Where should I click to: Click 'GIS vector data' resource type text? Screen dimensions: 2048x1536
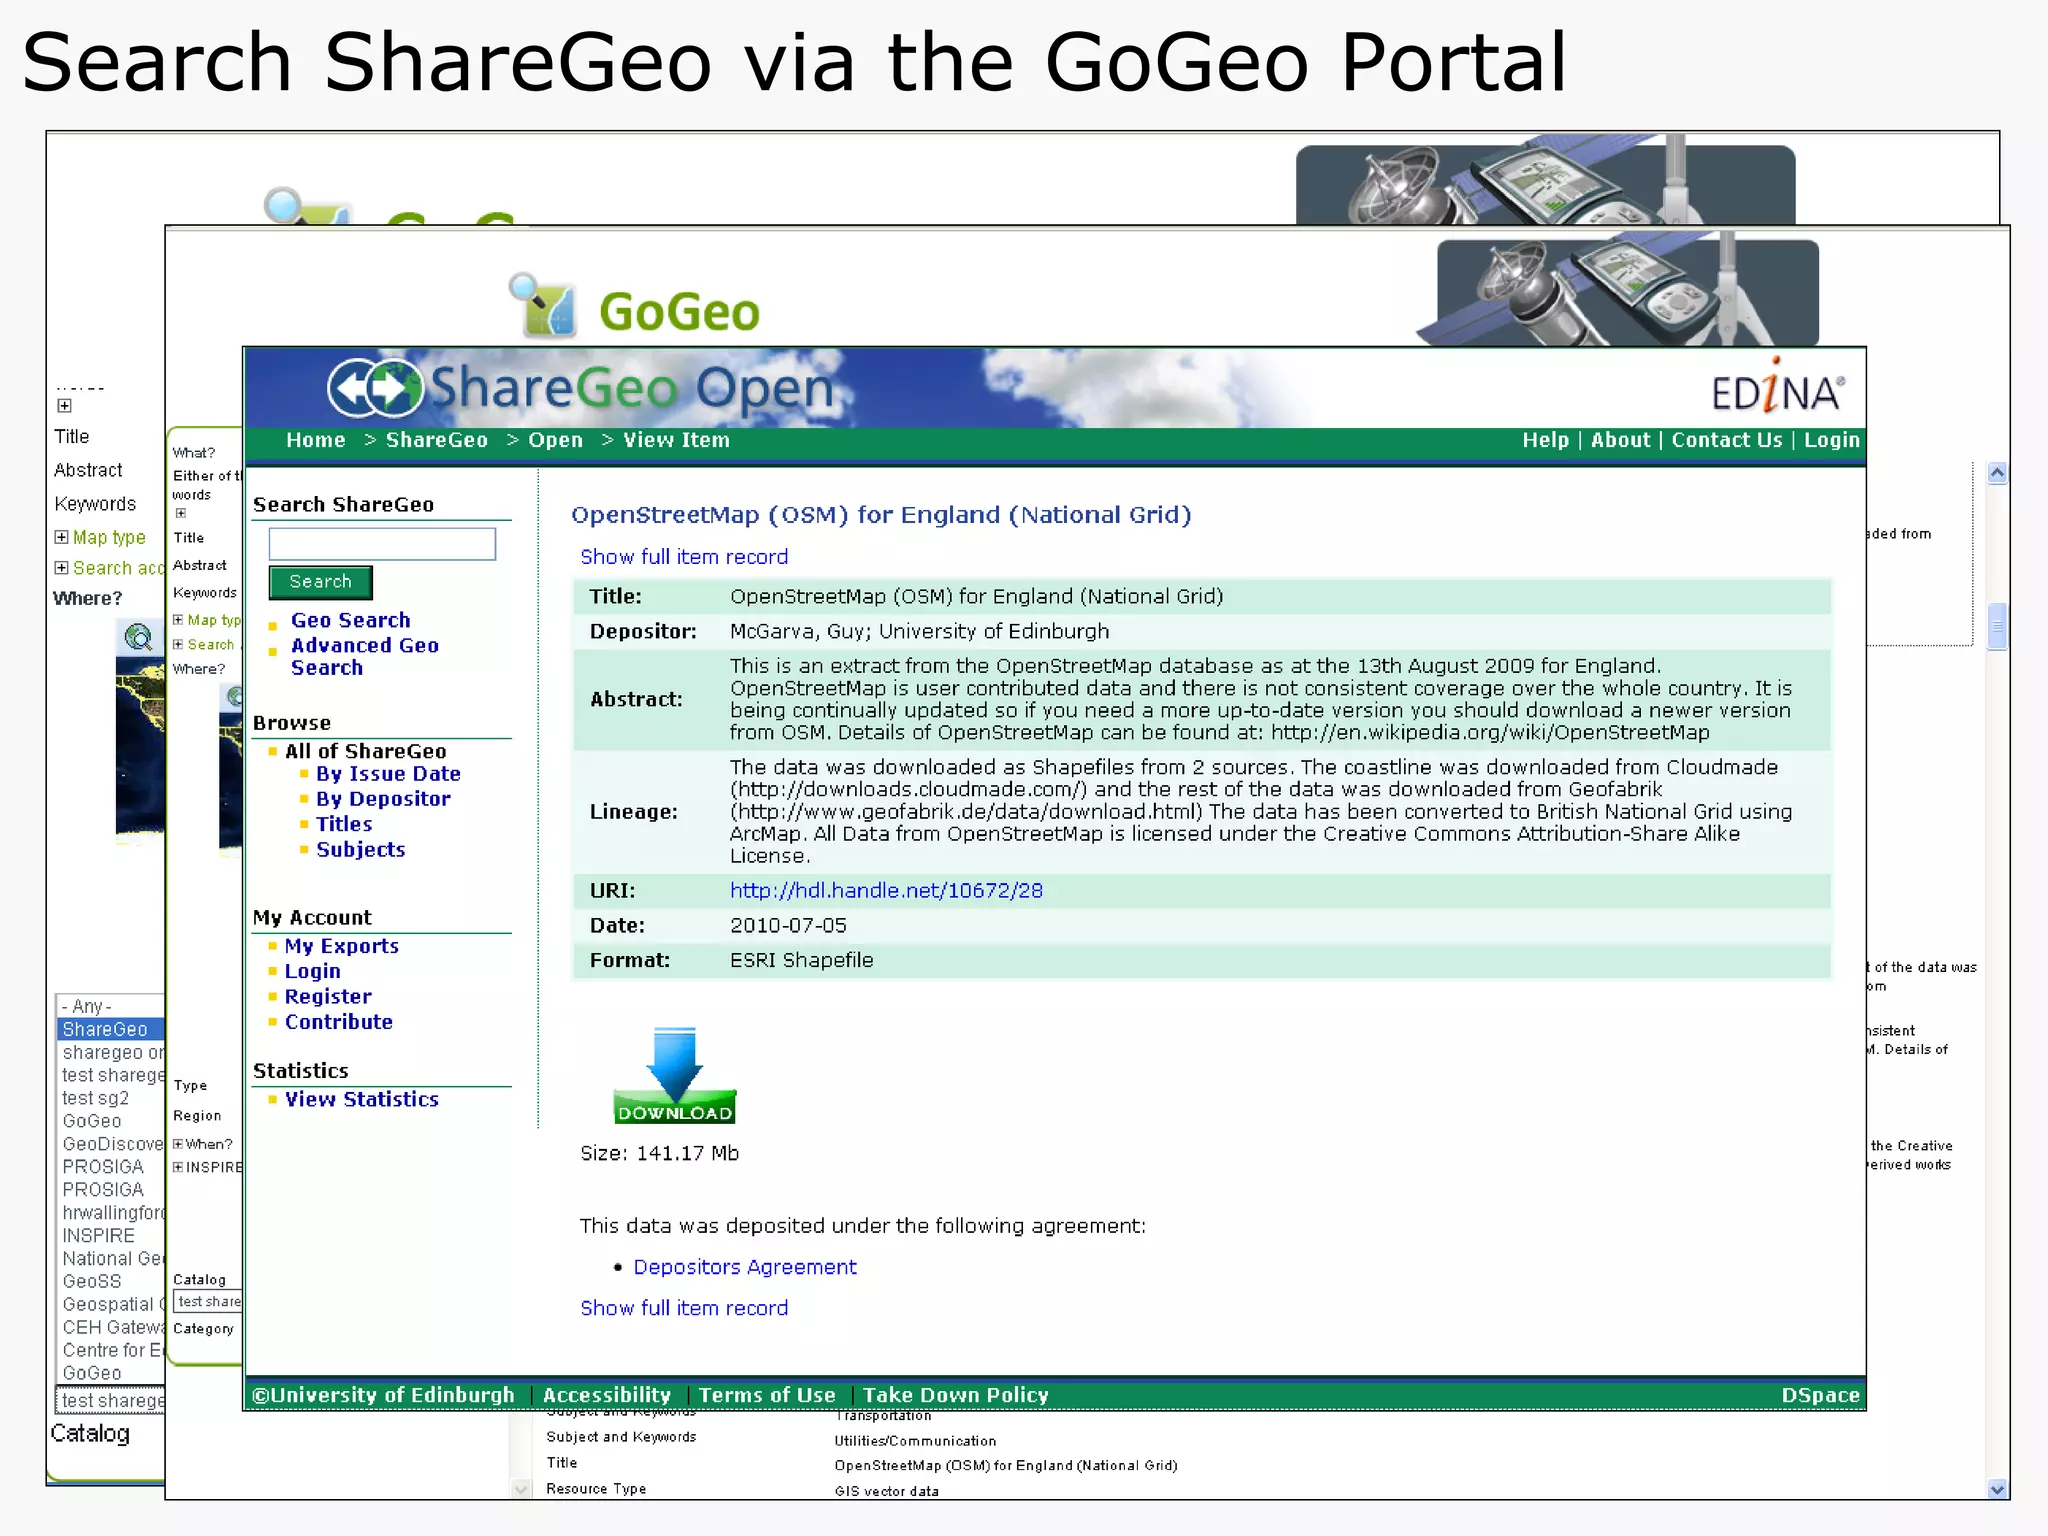click(x=886, y=1491)
